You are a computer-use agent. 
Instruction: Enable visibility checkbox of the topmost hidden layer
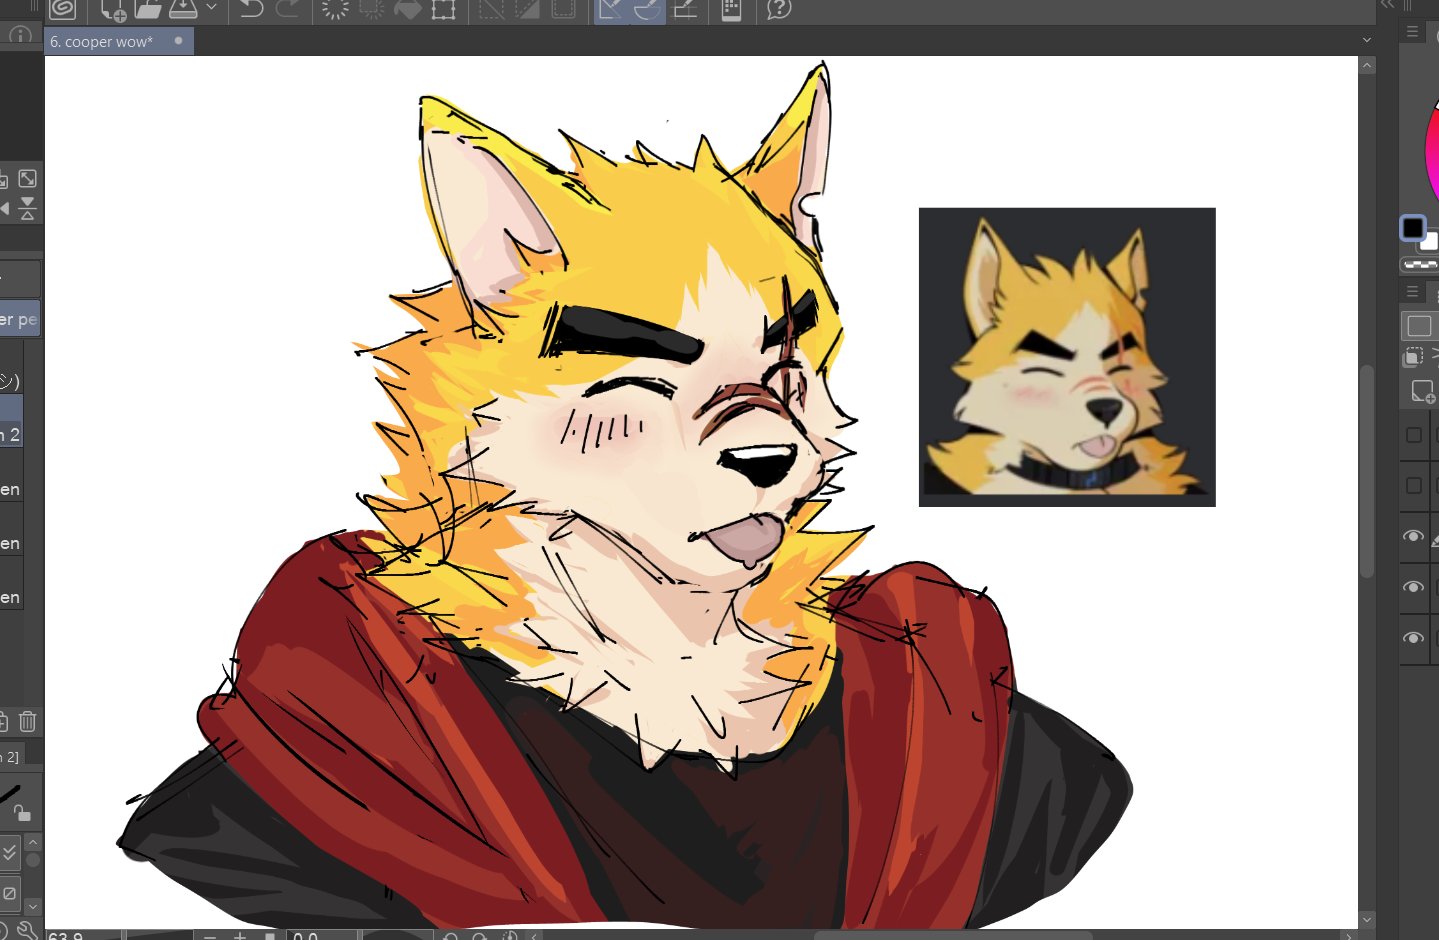[x=1413, y=435]
